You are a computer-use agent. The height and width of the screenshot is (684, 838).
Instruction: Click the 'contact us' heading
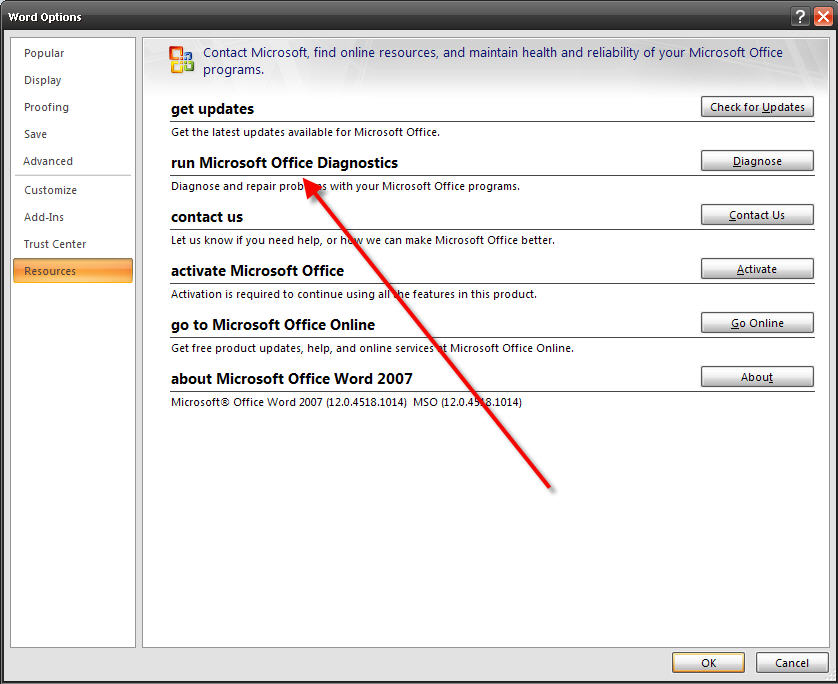tap(207, 217)
